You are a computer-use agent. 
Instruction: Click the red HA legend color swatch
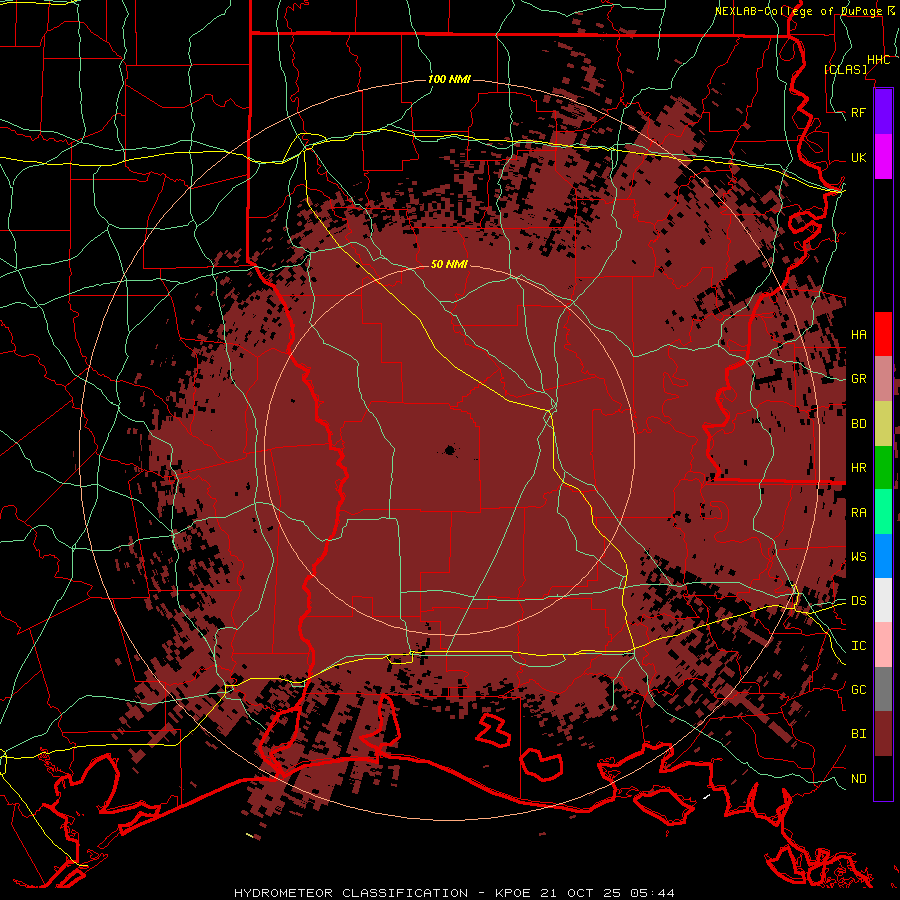pos(883,334)
